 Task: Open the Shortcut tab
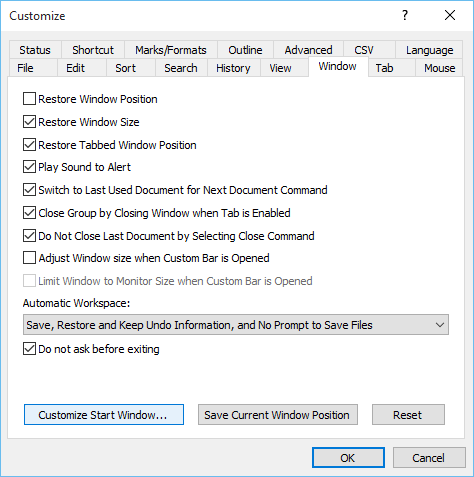(x=93, y=50)
